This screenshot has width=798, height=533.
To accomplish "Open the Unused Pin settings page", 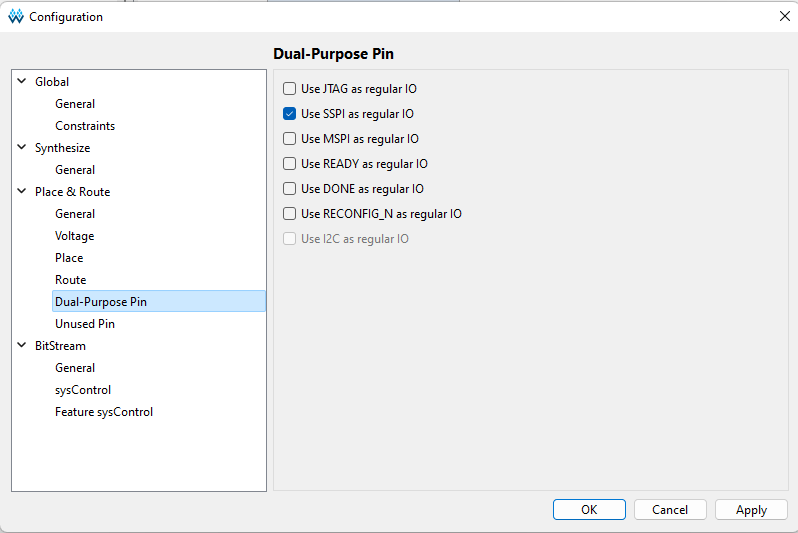I will click(85, 324).
